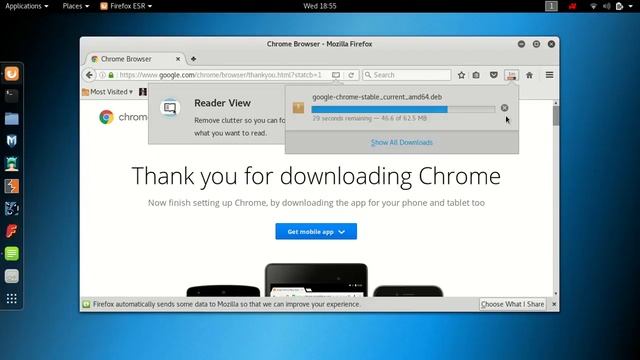Open the Wi-Fi network indicator
This screenshot has width=640, height=360.
click(x=593, y=6)
